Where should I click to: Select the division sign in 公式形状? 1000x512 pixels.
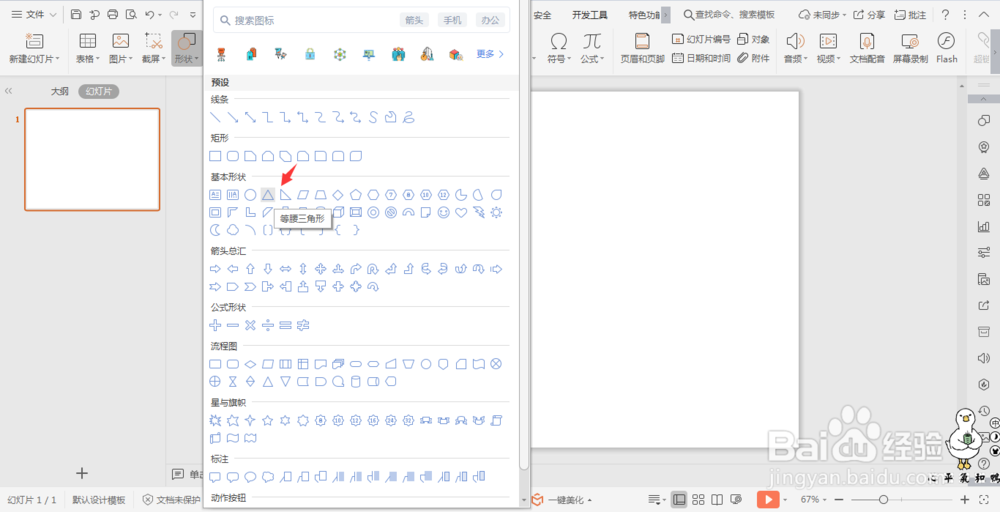pyautogui.click(x=268, y=325)
